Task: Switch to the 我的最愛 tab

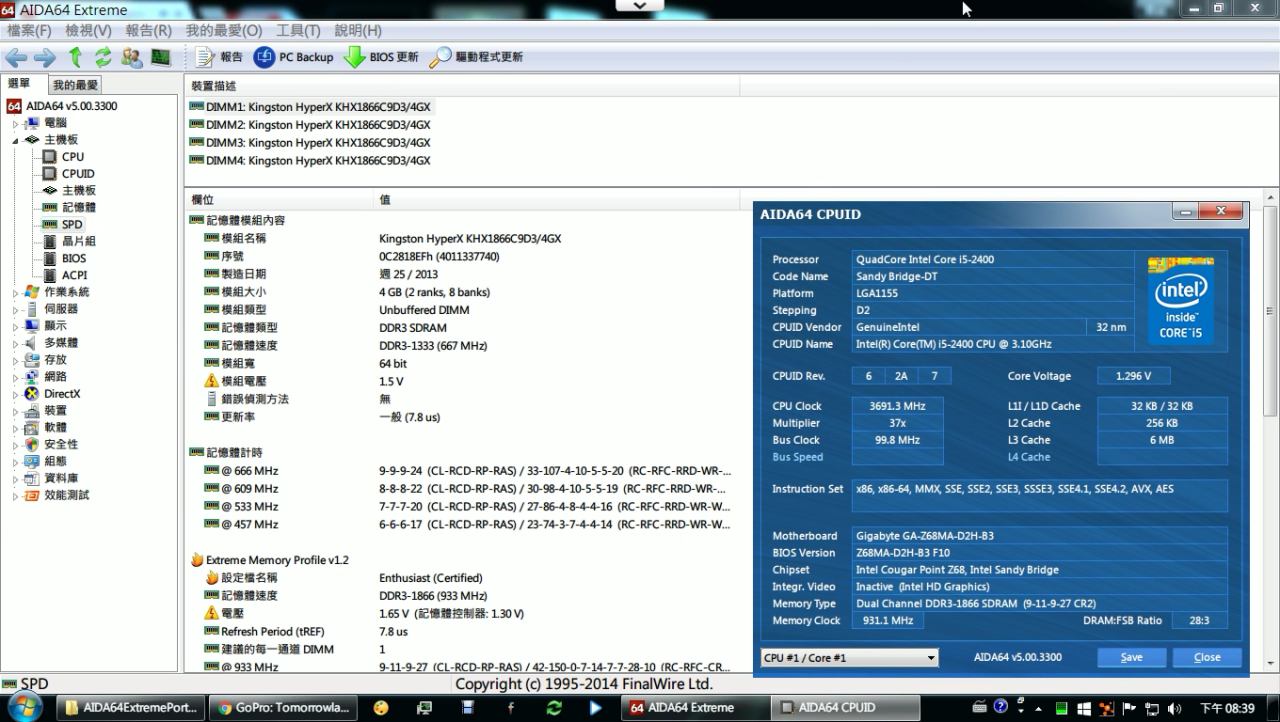Action: [x=76, y=86]
